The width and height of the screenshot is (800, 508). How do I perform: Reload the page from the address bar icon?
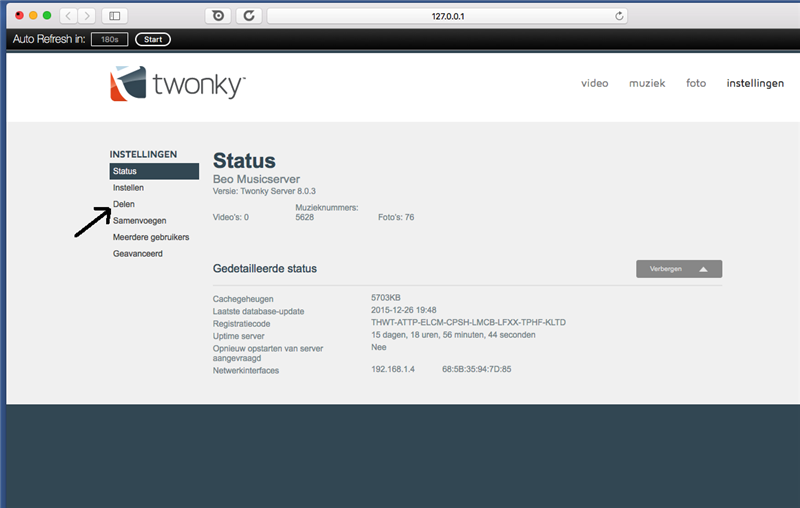point(619,16)
